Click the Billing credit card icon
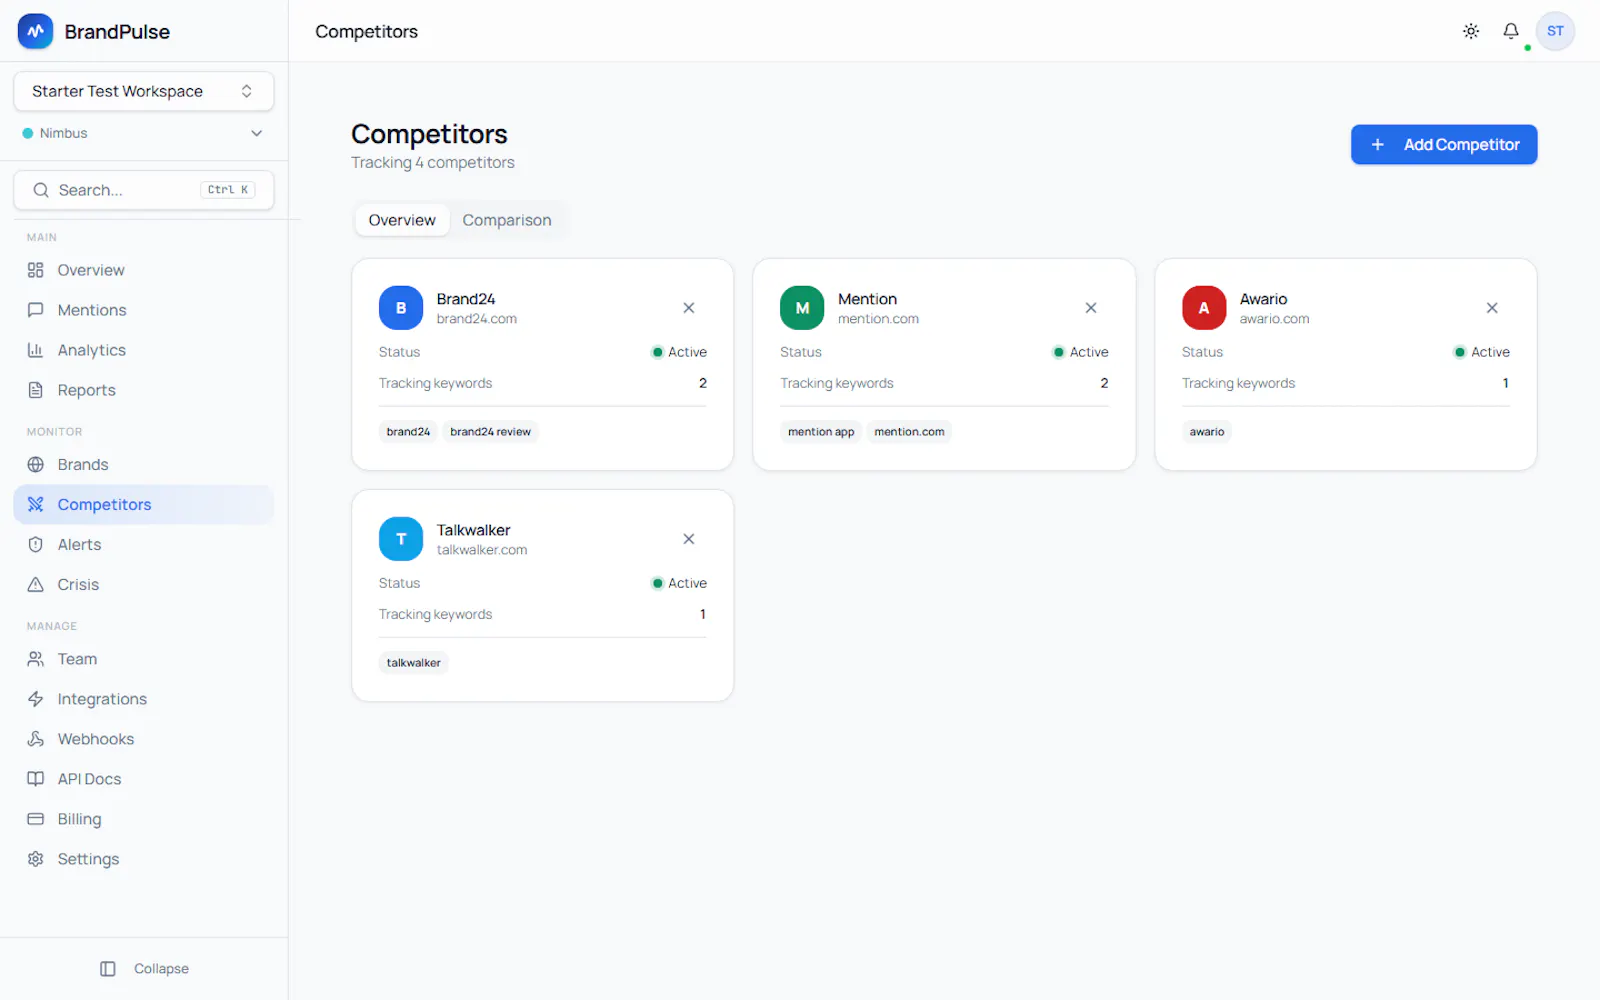The height and width of the screenshot is (1000, 1600). (x=36, y=819)
